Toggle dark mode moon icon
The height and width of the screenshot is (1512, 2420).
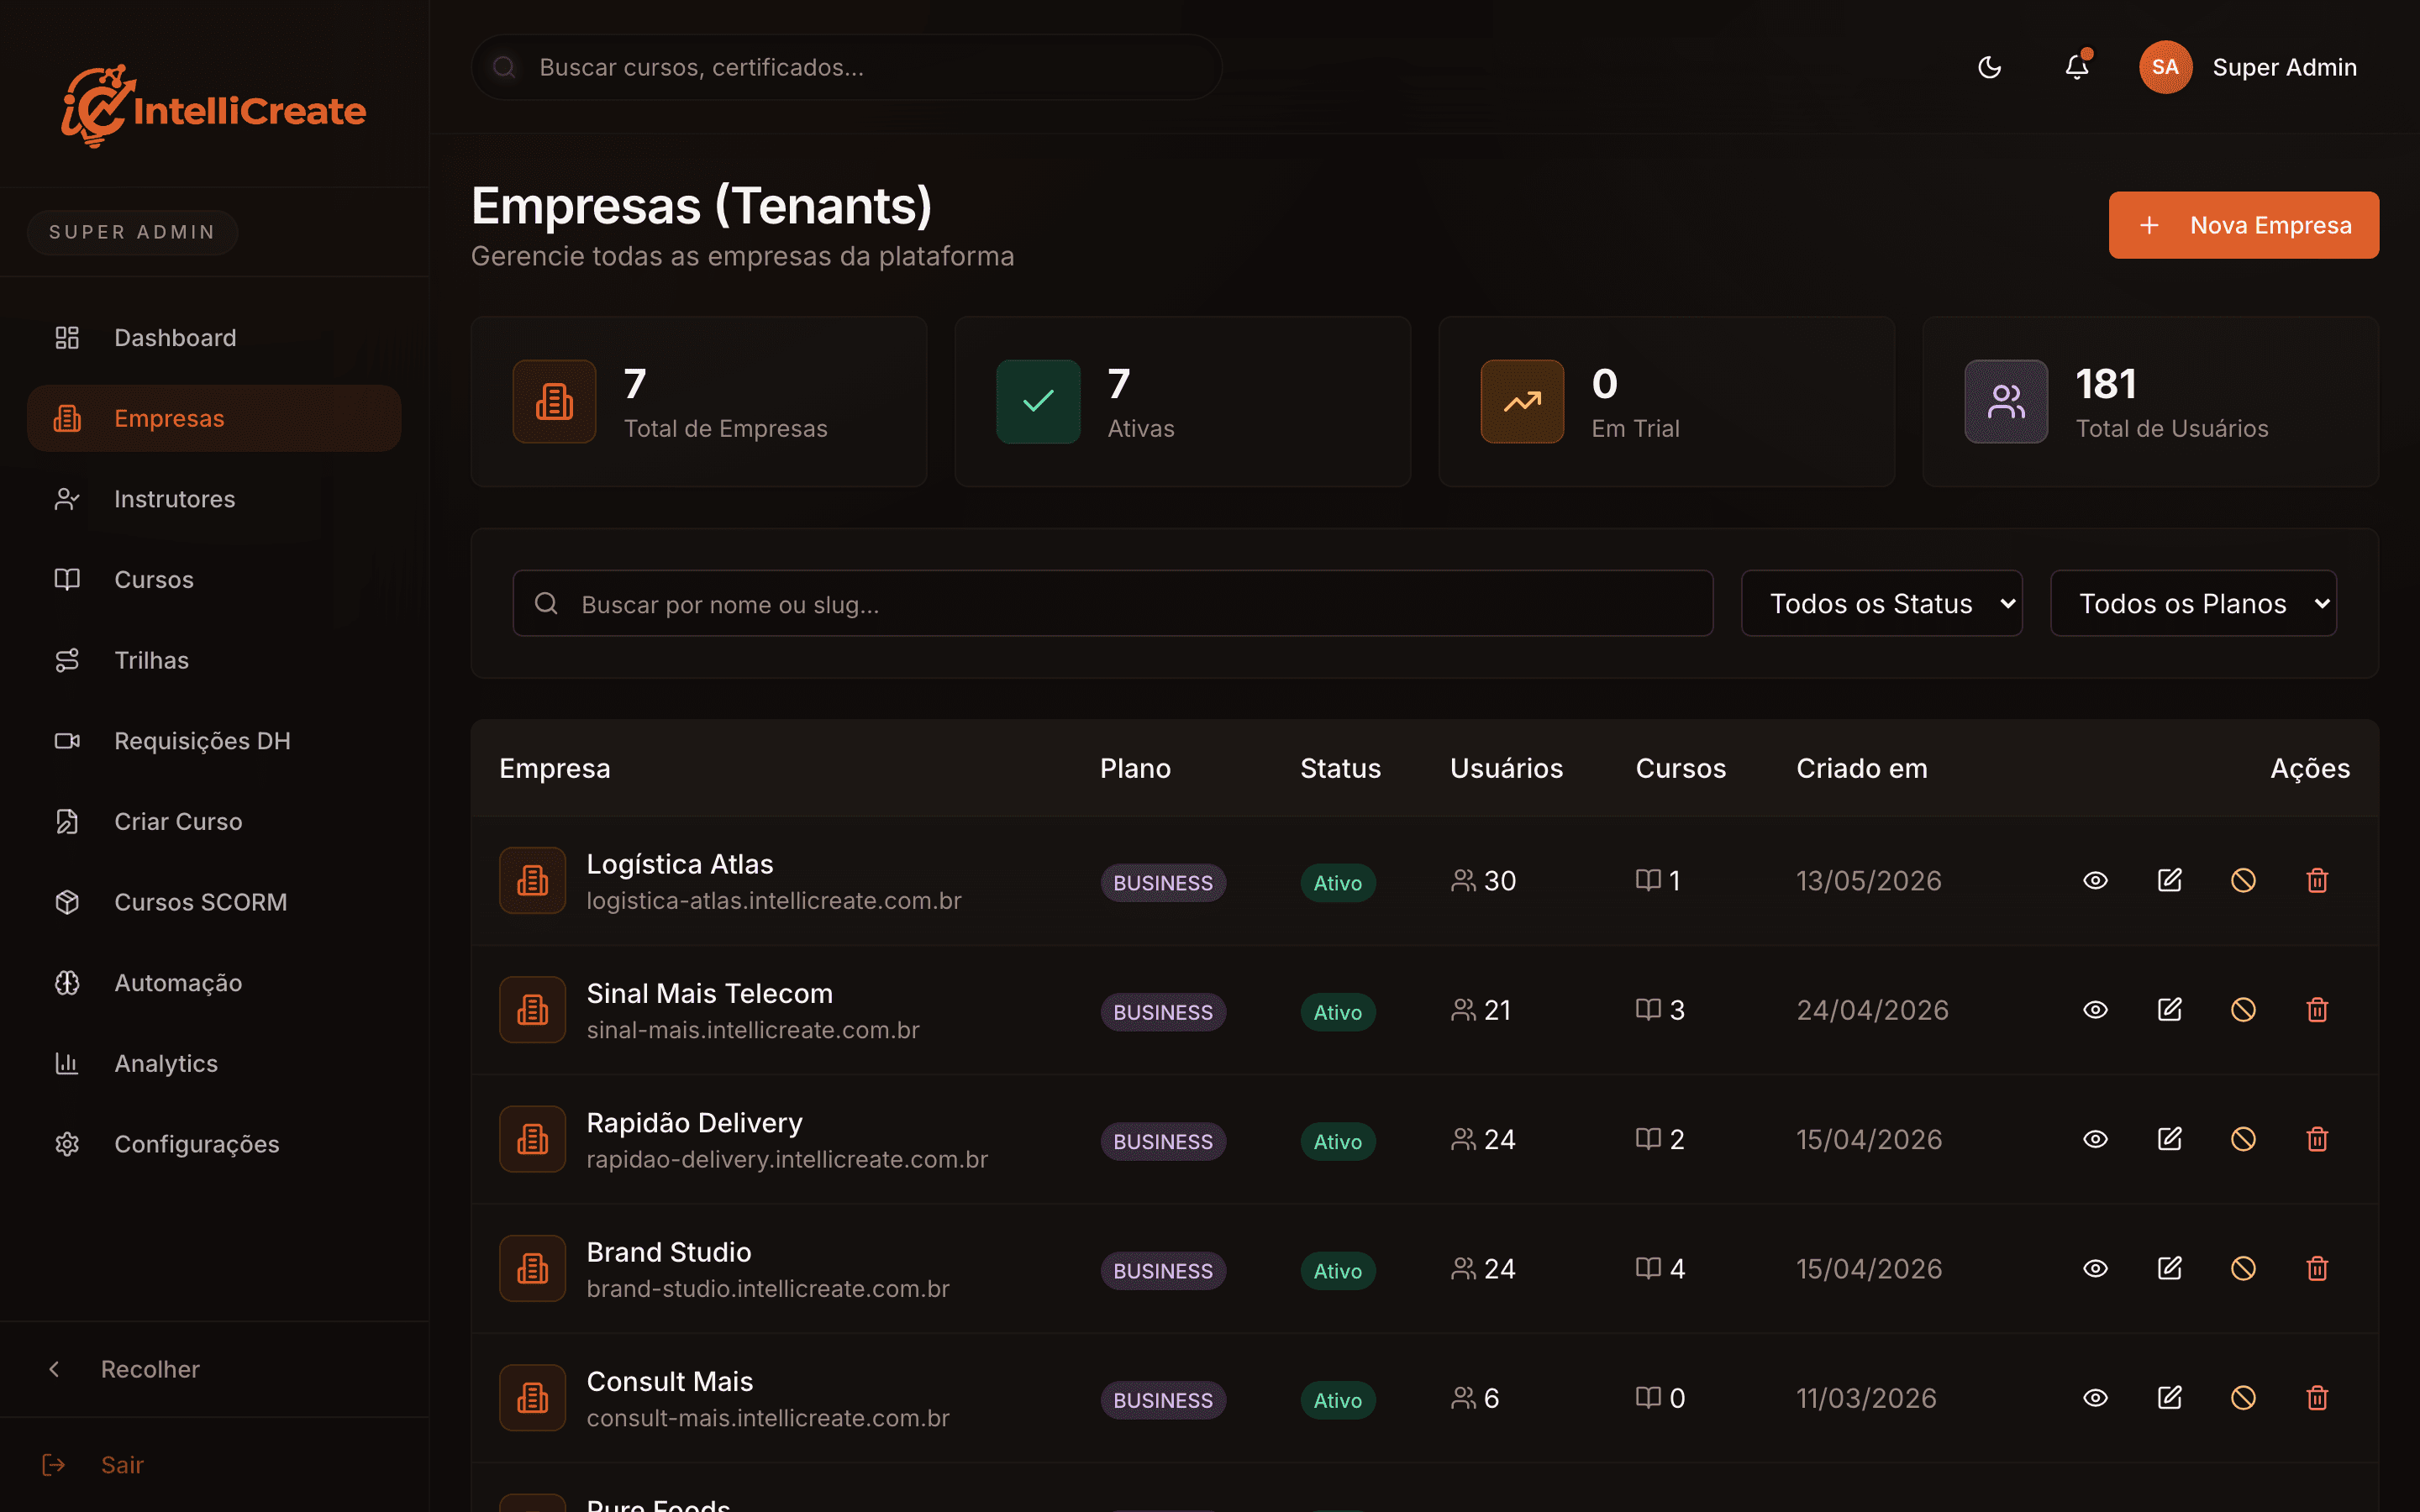pos(1989,67)
